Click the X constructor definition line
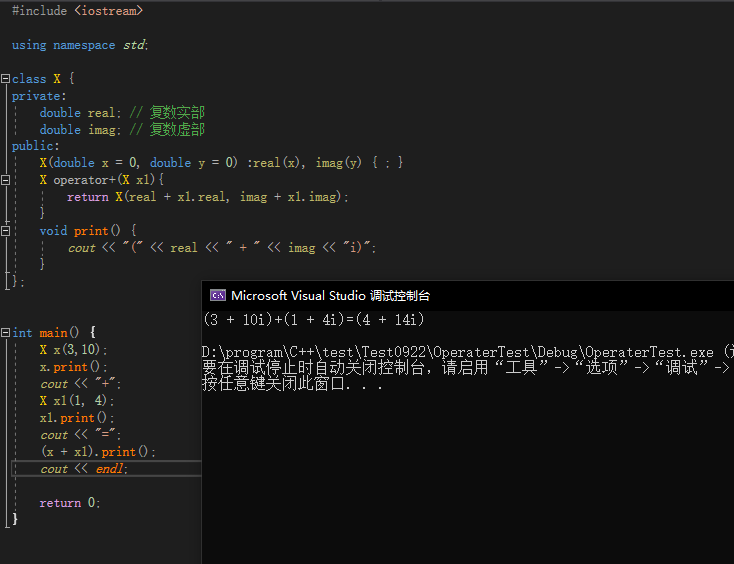 221,163
